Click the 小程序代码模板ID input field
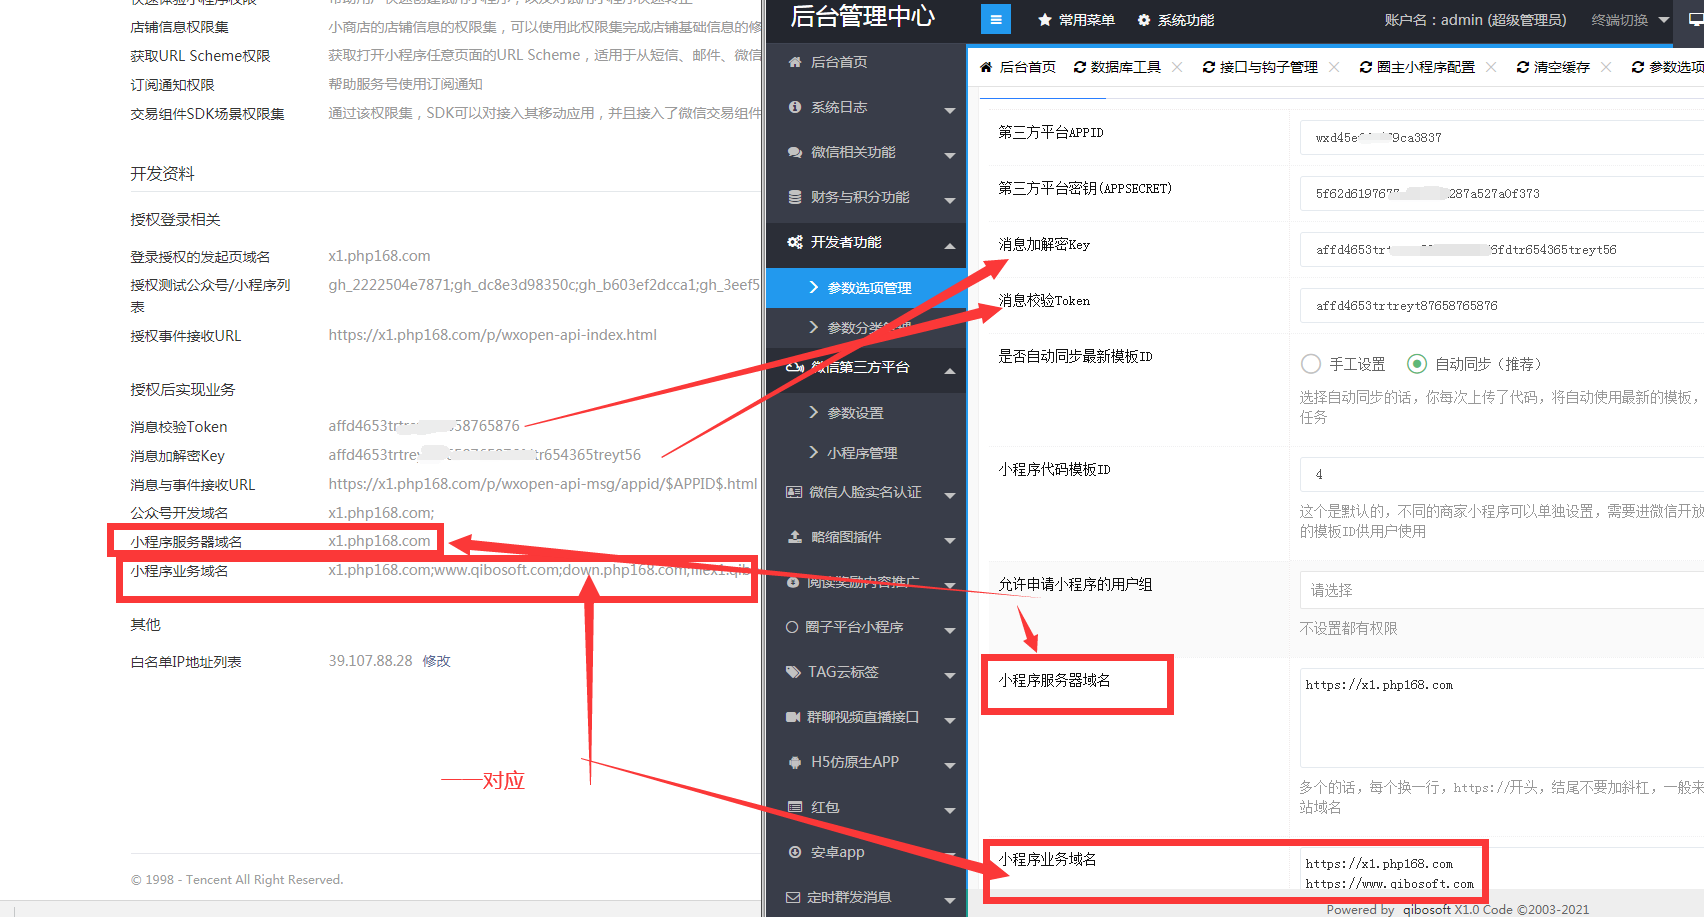Screen dimensions: 1704x917 point(1500,474)
